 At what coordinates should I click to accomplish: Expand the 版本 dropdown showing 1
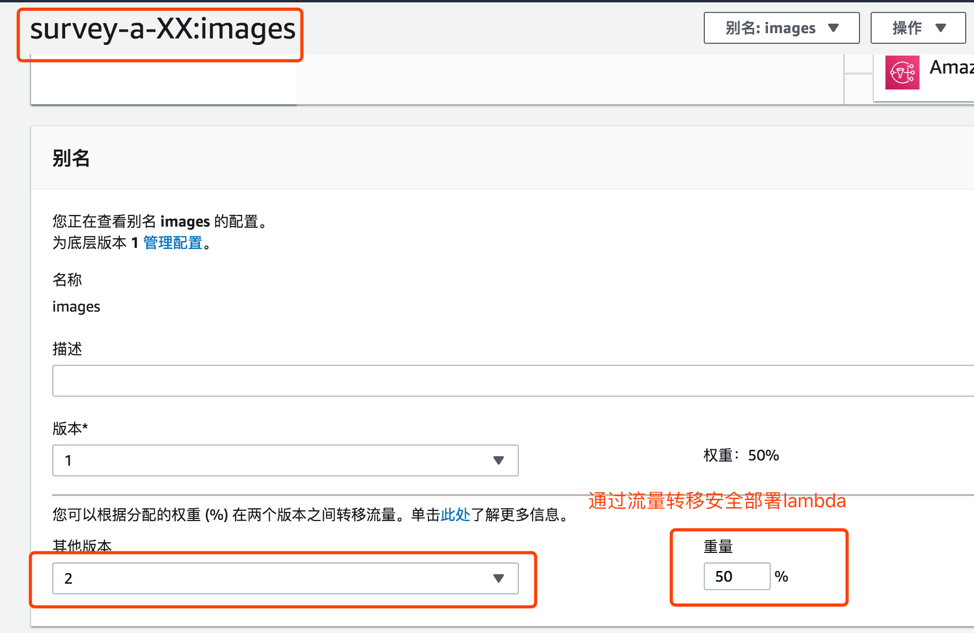[285, 460]
